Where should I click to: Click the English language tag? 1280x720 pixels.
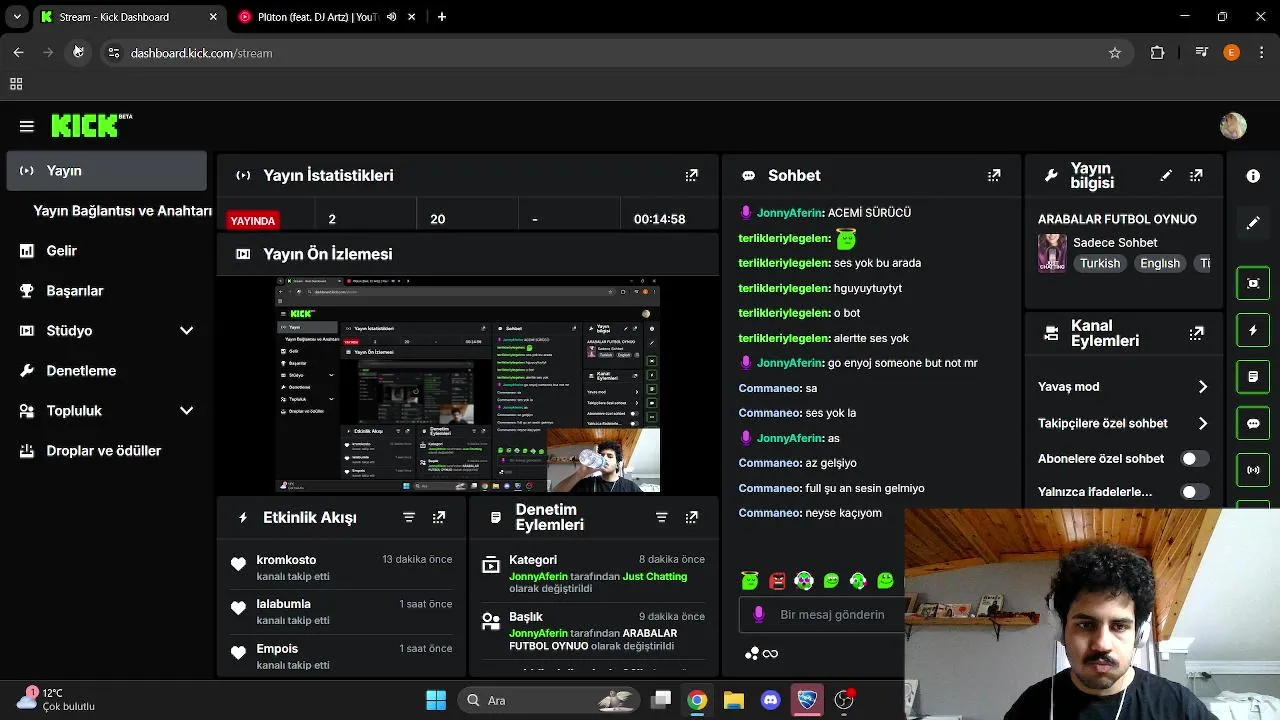pyautogui.click(x=1160, y=264)
